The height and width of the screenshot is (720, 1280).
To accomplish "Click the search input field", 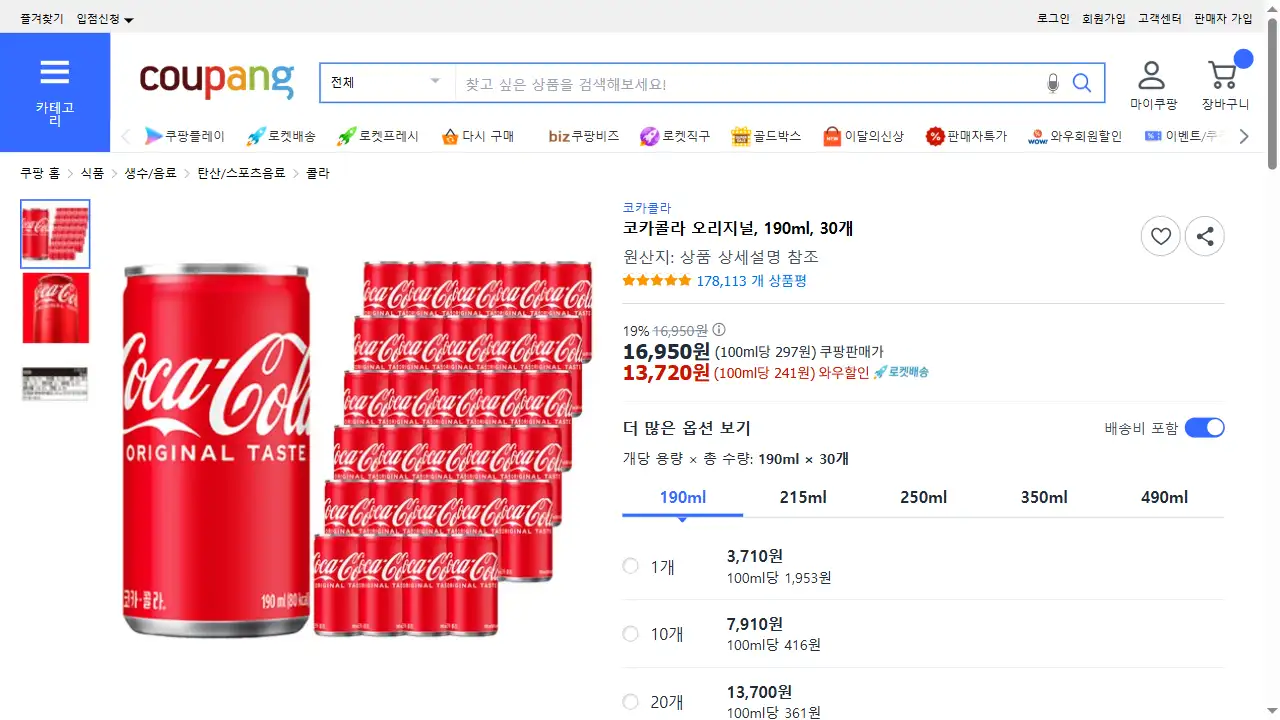I will pos(748,83).
